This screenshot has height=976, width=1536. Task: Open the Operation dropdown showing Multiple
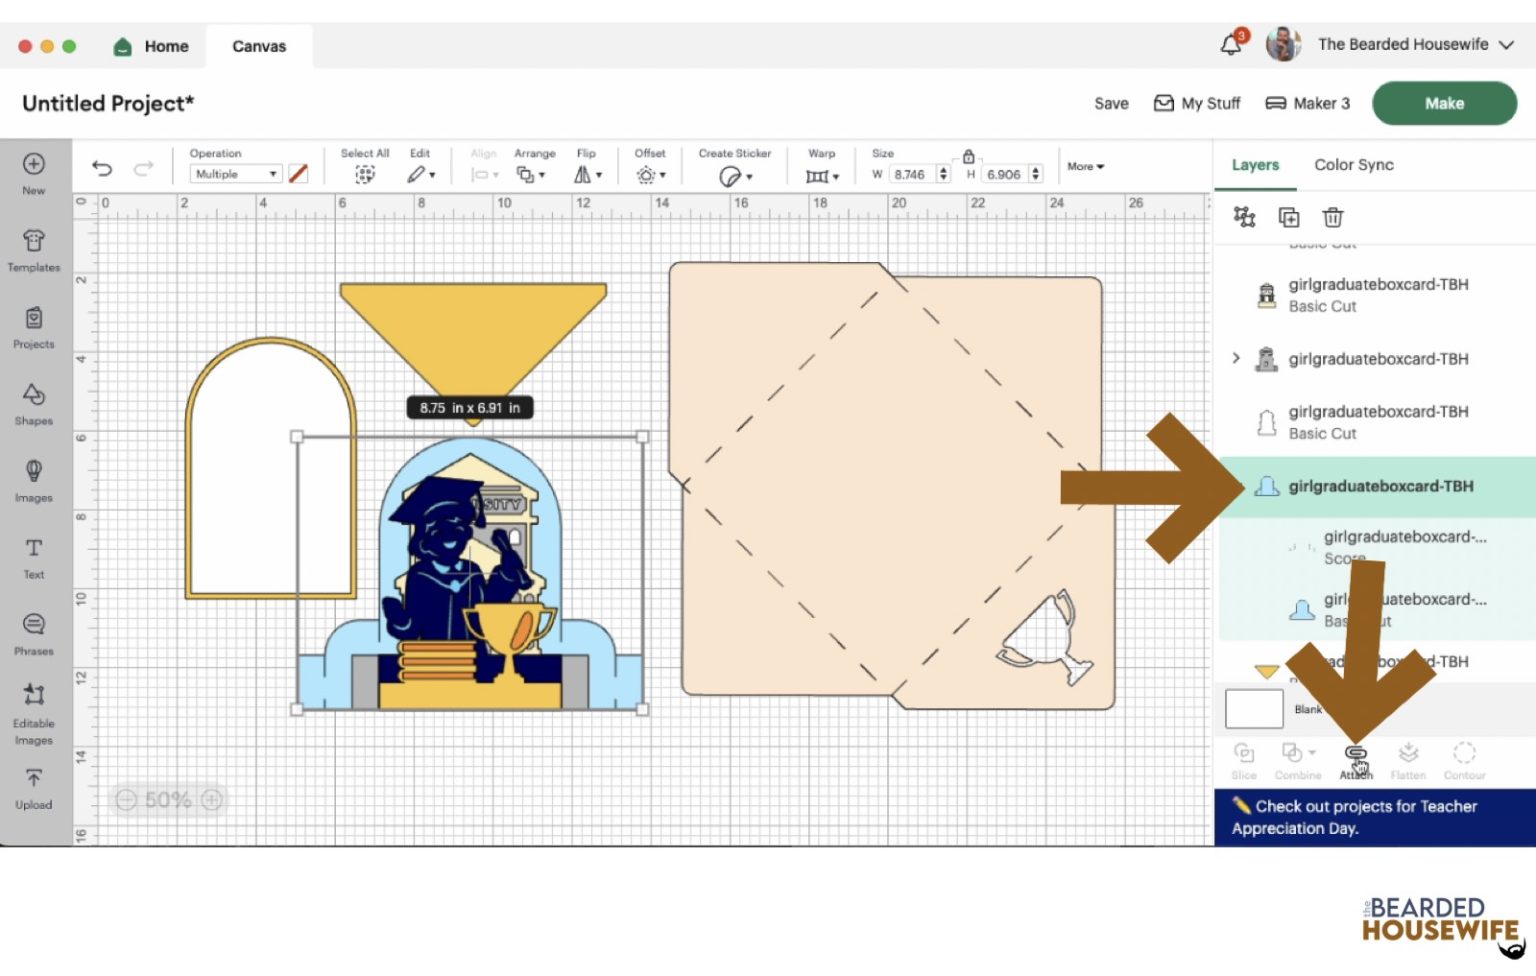pyautogui.click(x=236, y=174)
